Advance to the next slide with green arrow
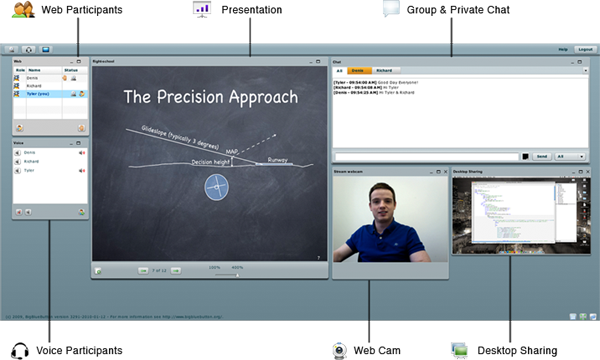 [176, 270]
